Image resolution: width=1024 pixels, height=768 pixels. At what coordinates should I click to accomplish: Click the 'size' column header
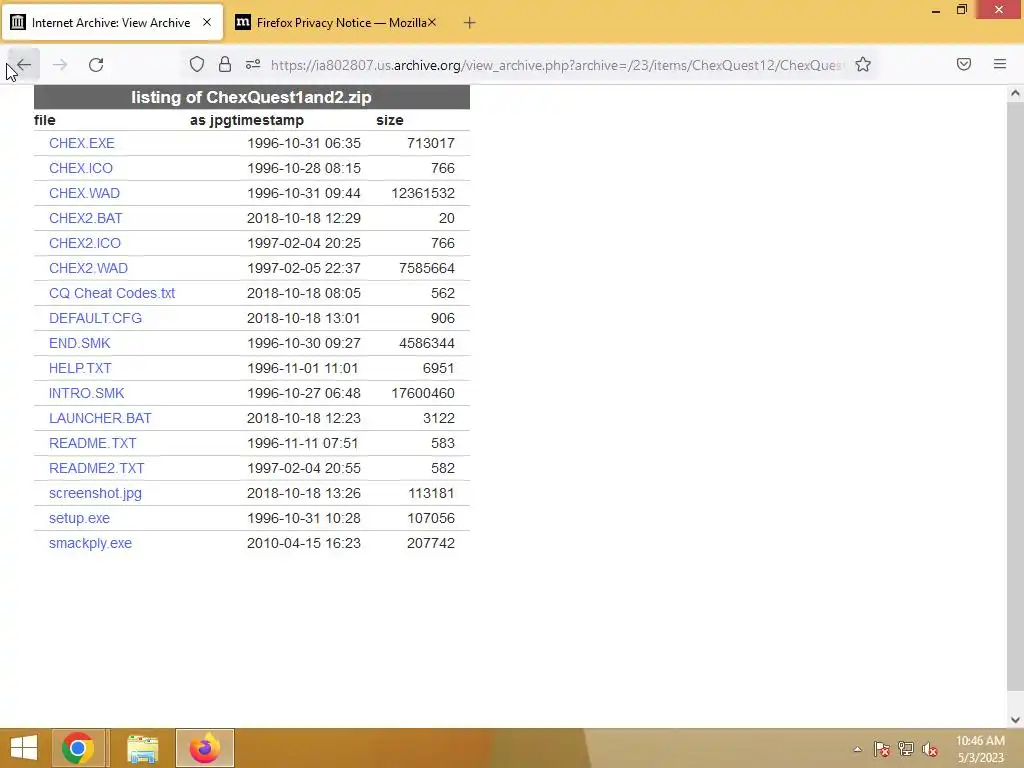click(390, 120)
